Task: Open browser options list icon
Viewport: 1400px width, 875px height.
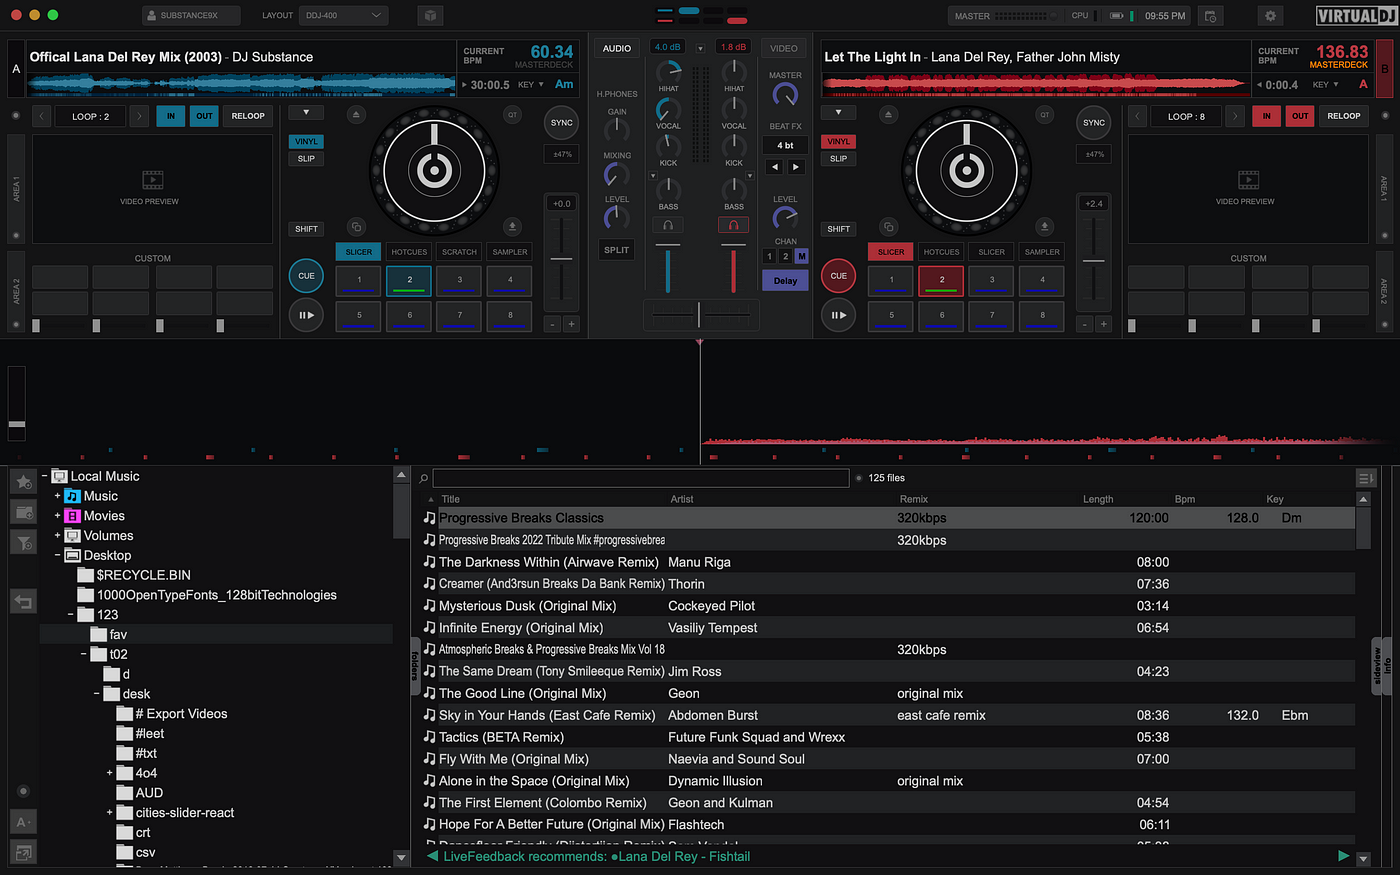Action: click(x=1365, y=478)
